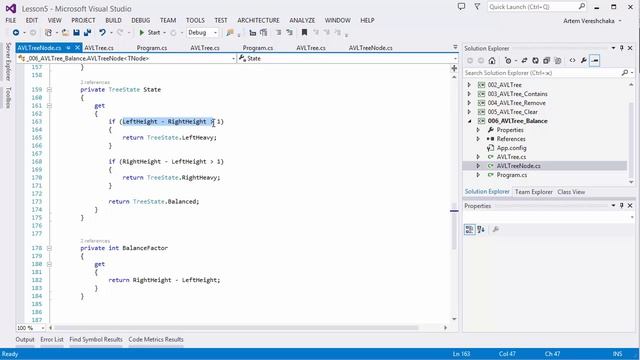This screenshot has width=640, height=360.
Task: Open the class navigation dropdown for AVLTreeNode<TNode>
Action: (233, 58)
